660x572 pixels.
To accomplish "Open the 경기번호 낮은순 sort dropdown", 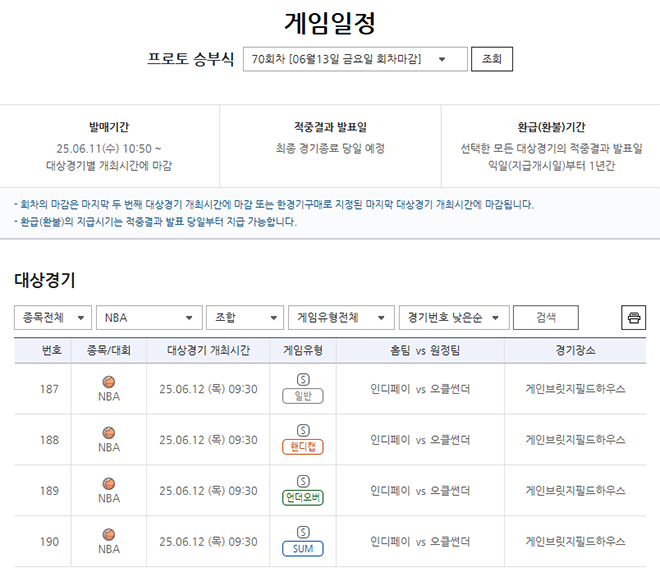I will tap(453, 318).
